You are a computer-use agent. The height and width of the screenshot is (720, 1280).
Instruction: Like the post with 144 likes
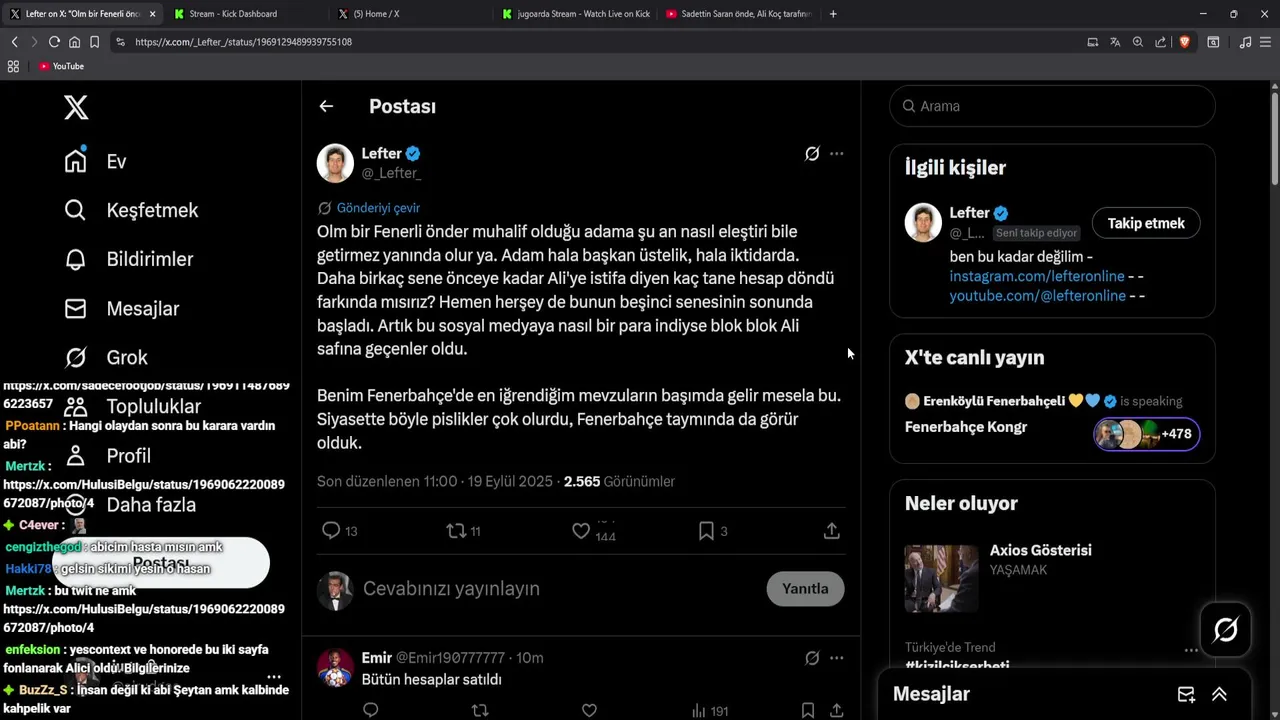click(581, 531)
